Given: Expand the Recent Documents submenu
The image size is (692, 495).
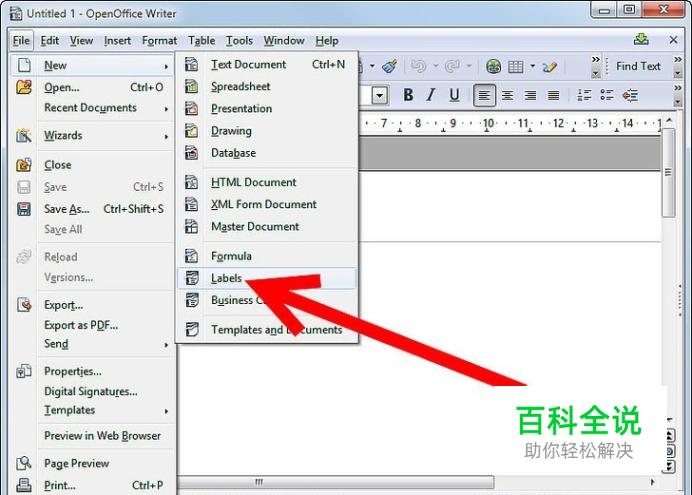Looking at the screenshot, I should (x=166, y=109).
